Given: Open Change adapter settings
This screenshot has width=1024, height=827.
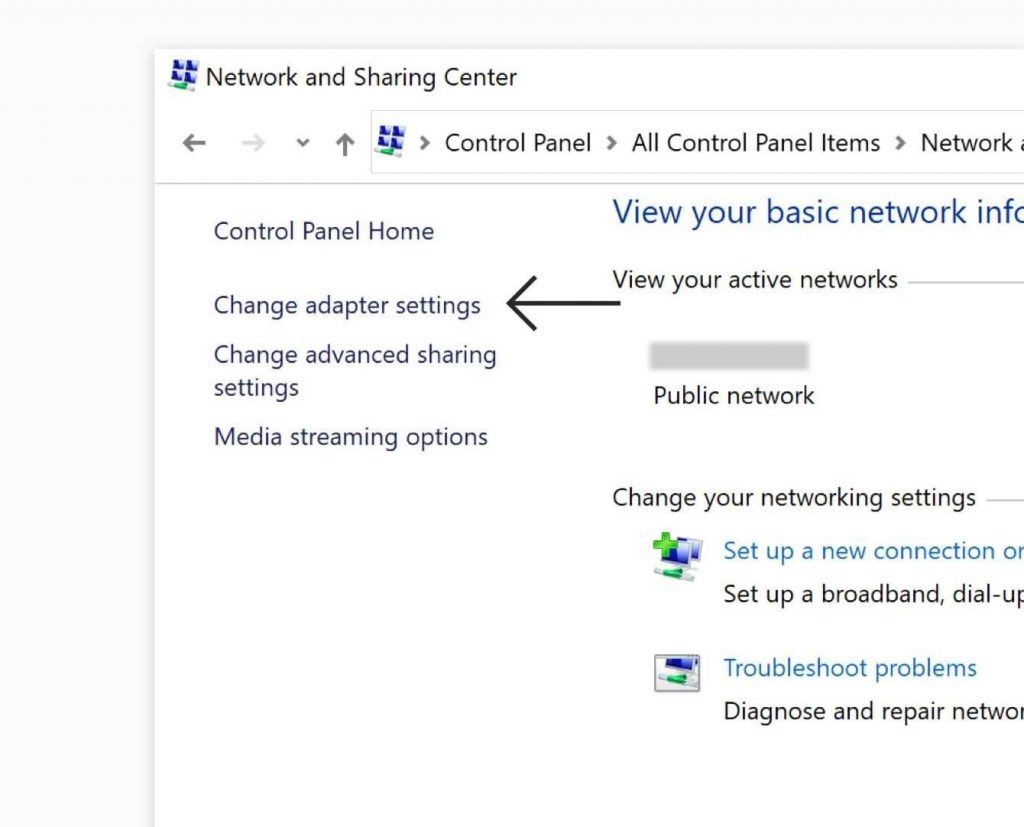Looking at the screenshot, I should 347,305.
